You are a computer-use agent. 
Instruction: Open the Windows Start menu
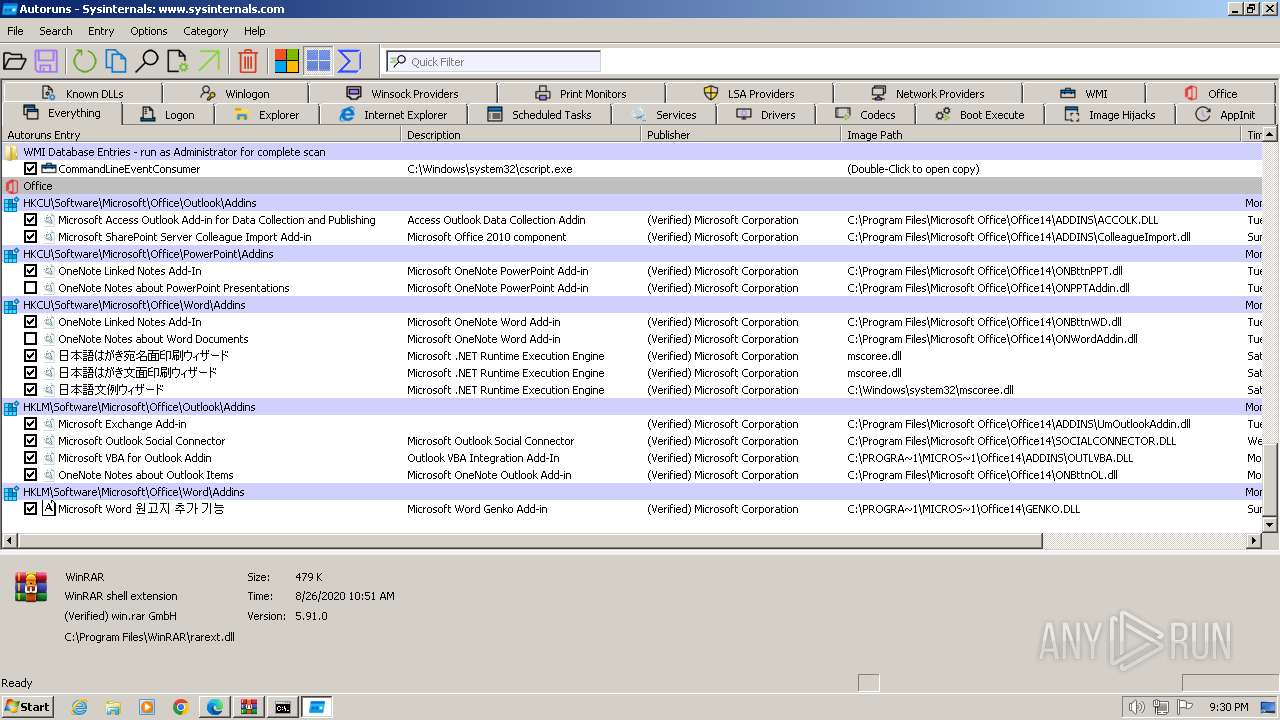27,706
